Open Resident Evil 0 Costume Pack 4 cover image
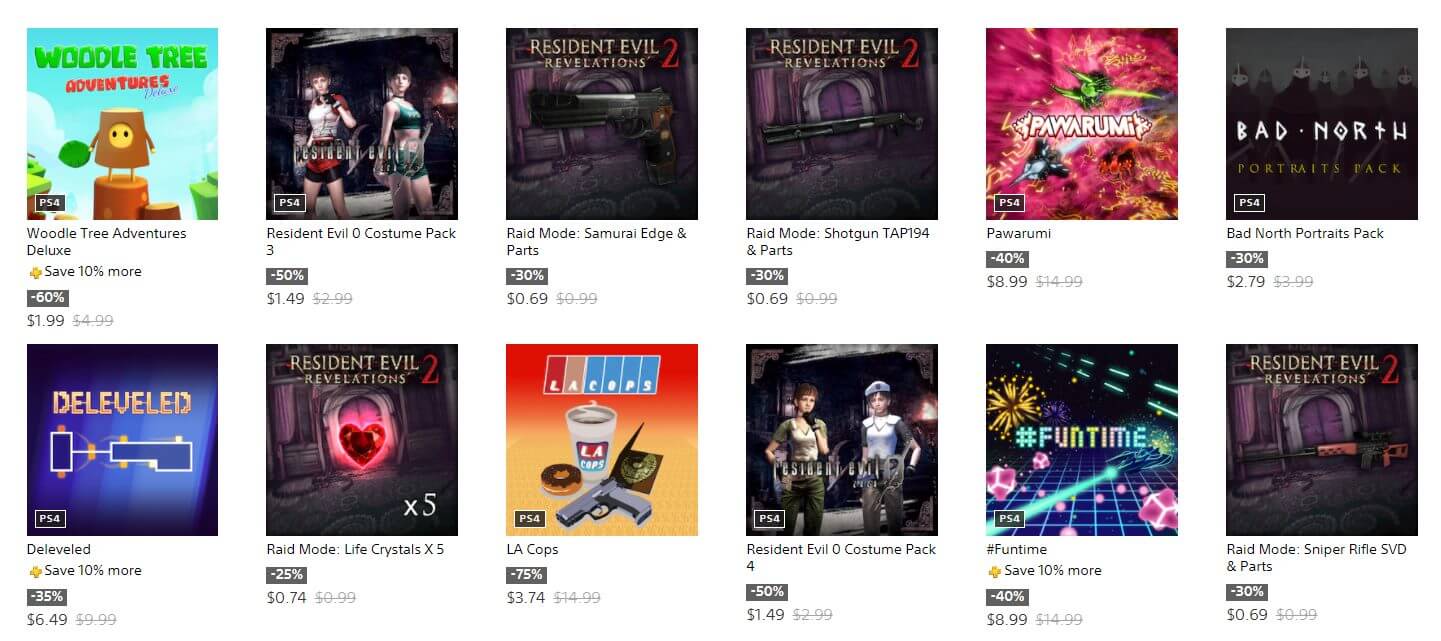Screen dimensions: 1441x641 842,440
